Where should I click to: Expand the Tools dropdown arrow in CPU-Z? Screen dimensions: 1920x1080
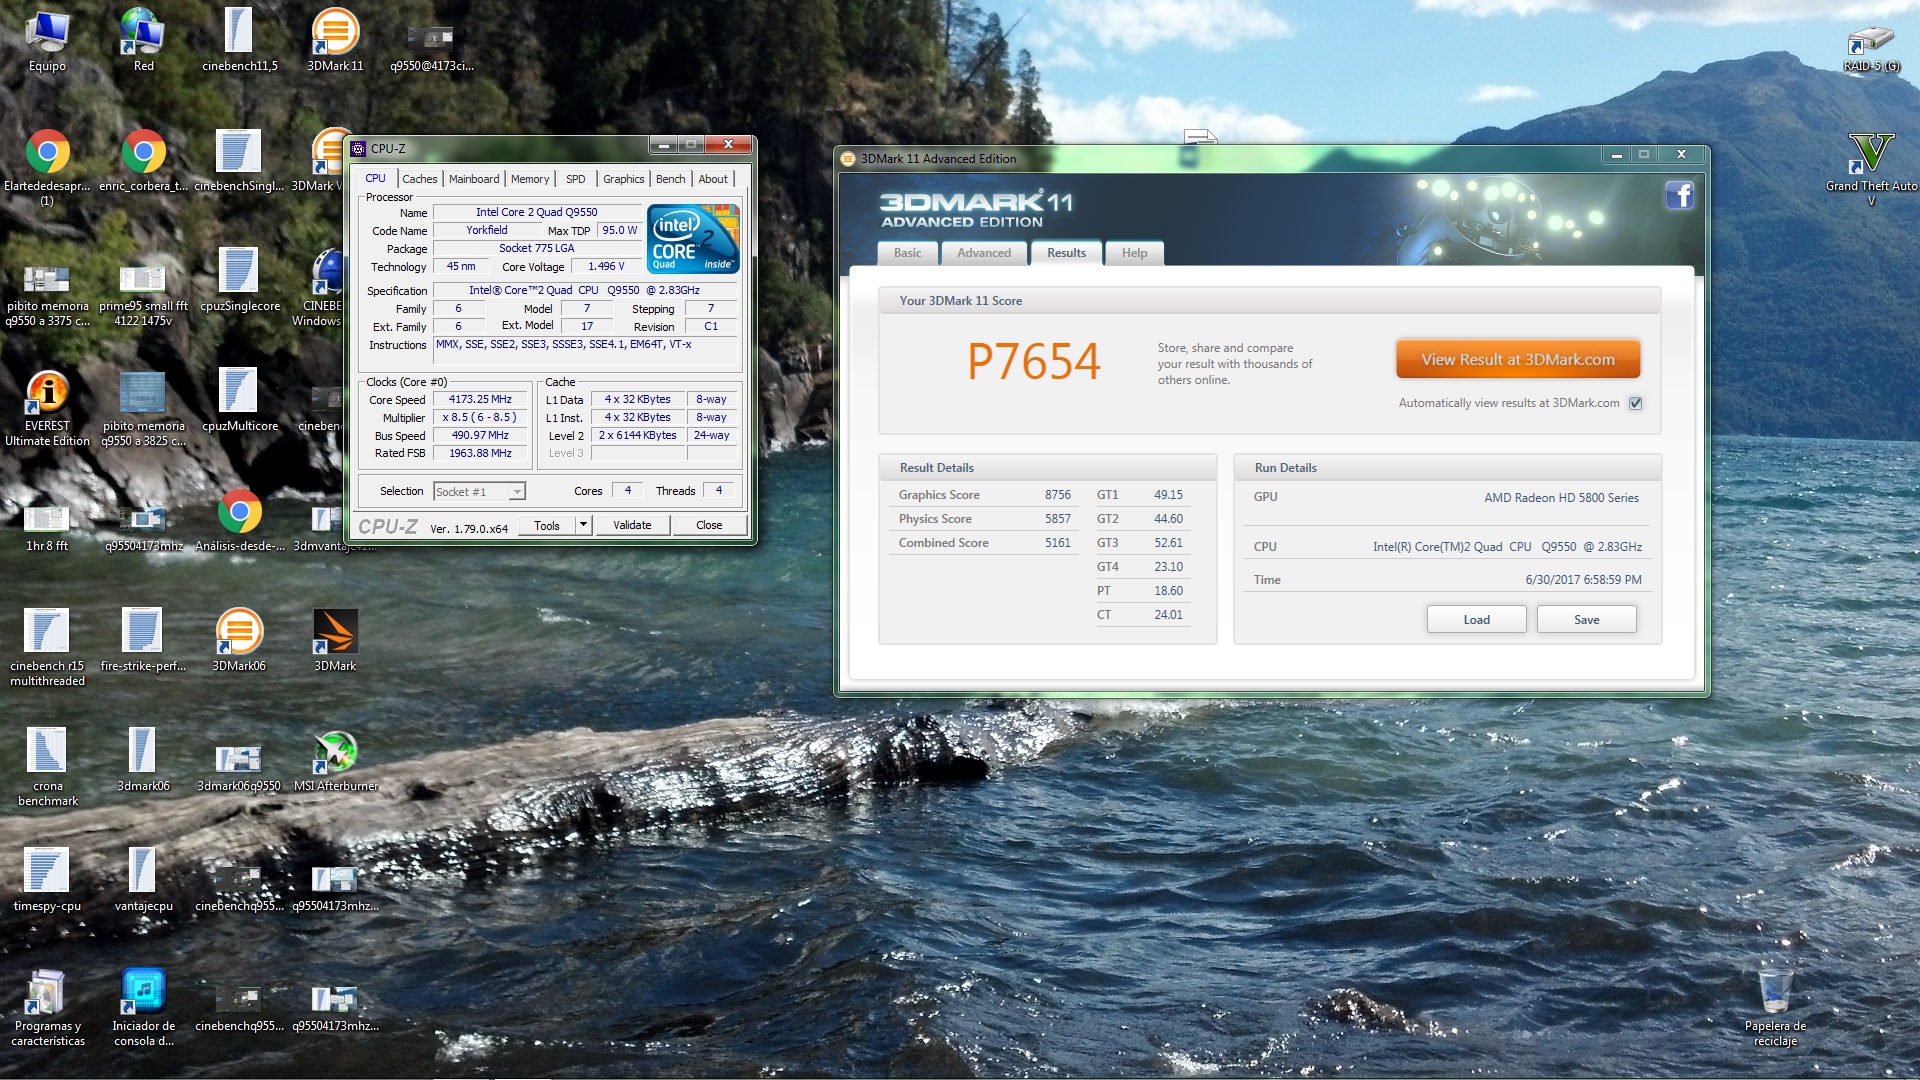coord(583,525)
